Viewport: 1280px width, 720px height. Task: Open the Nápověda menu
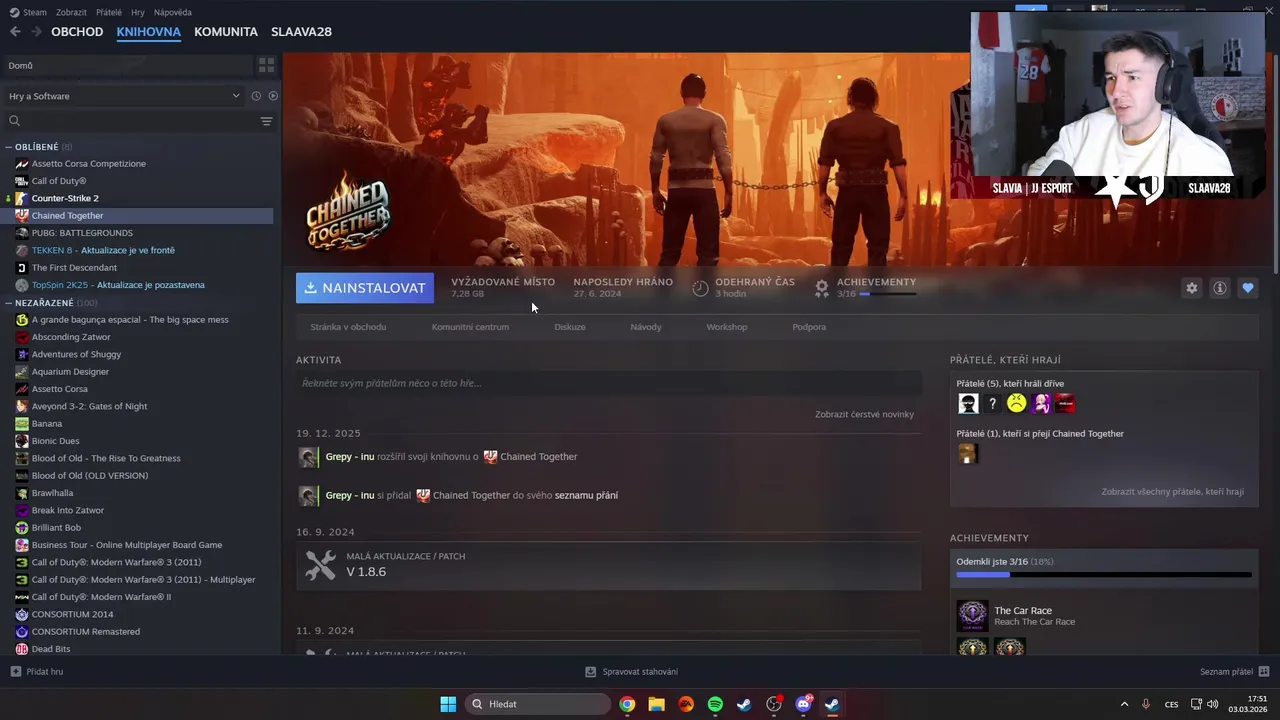point(173,12)
